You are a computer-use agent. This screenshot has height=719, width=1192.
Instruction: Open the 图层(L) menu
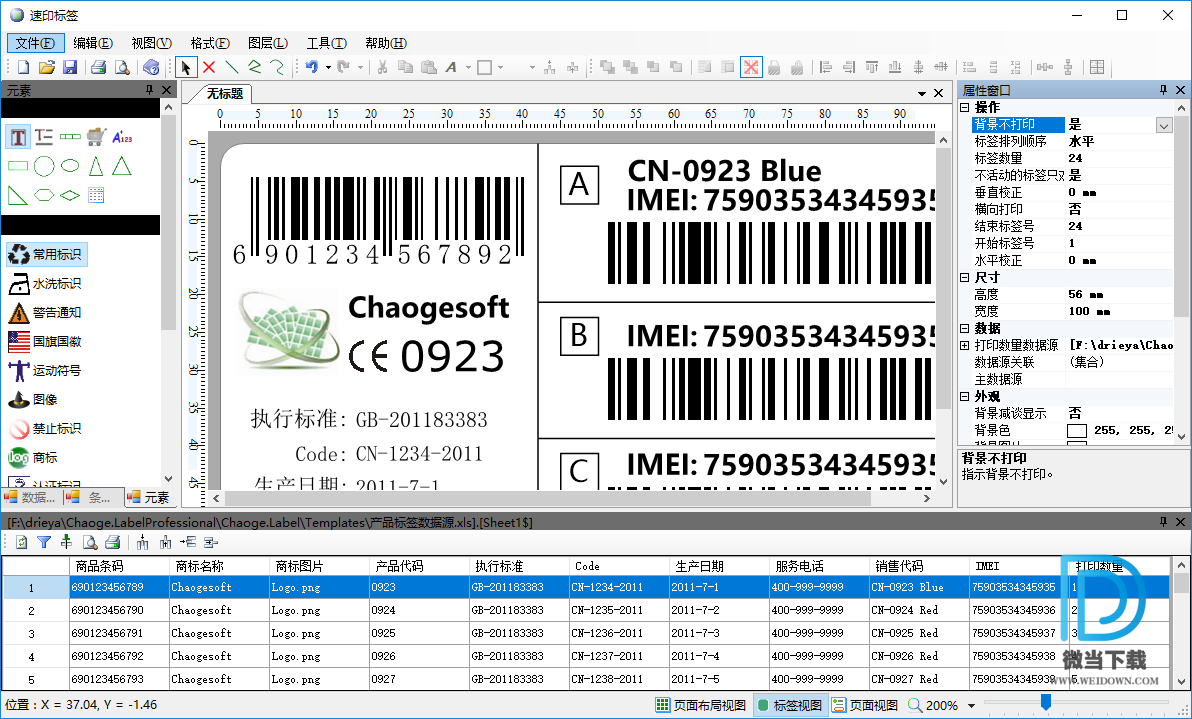268,43
